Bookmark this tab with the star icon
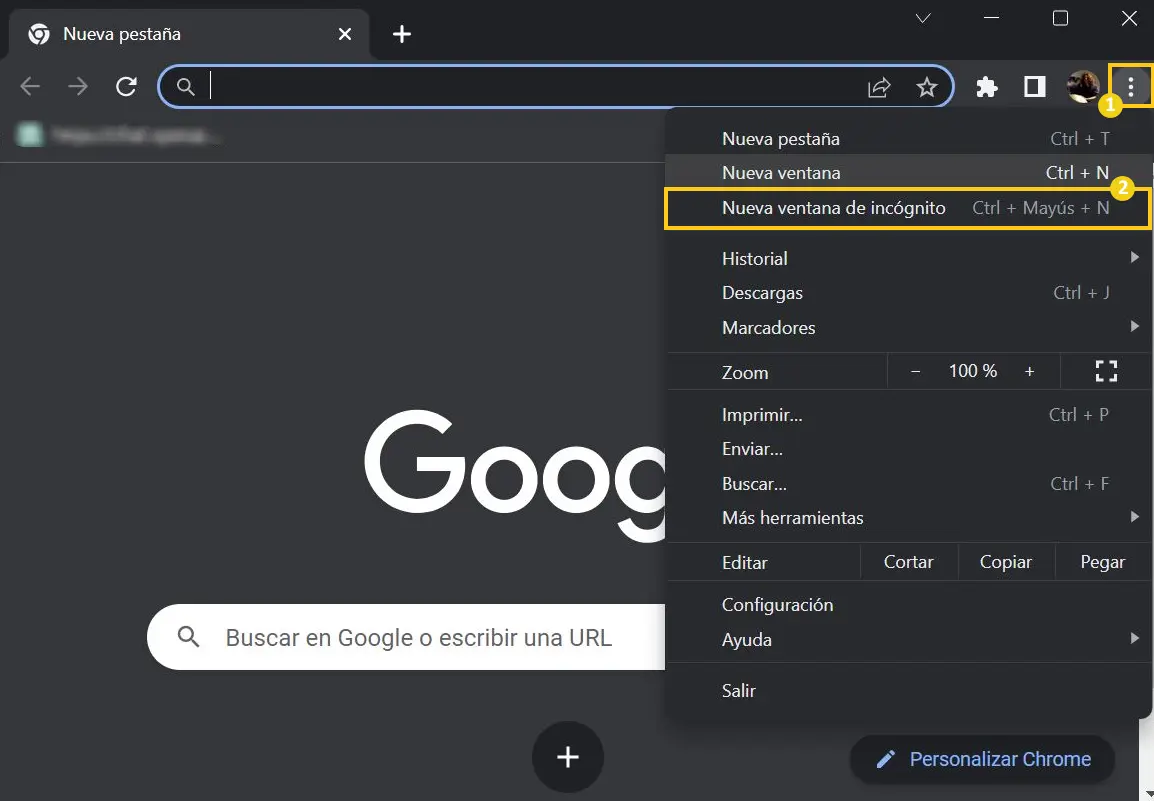The width and height of the screenshot is (1154, 801). (927, 88)
